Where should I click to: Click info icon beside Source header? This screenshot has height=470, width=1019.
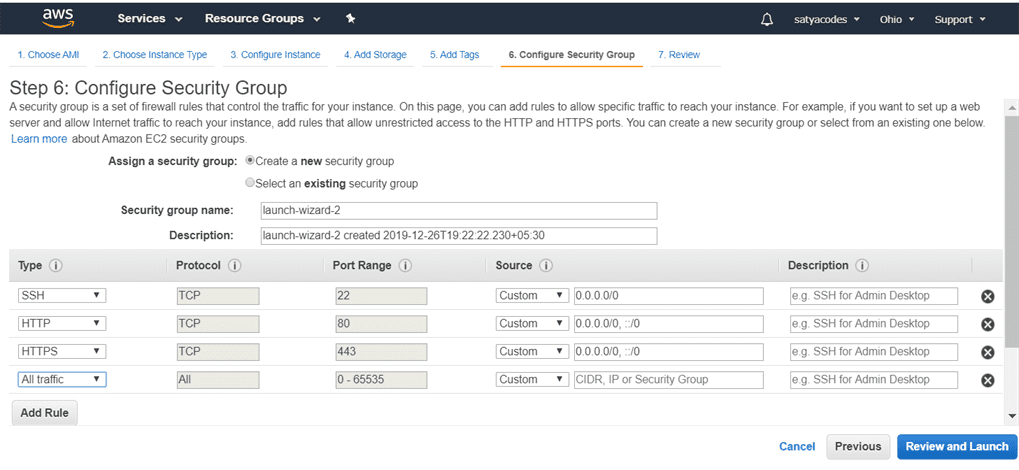[546, 266]
